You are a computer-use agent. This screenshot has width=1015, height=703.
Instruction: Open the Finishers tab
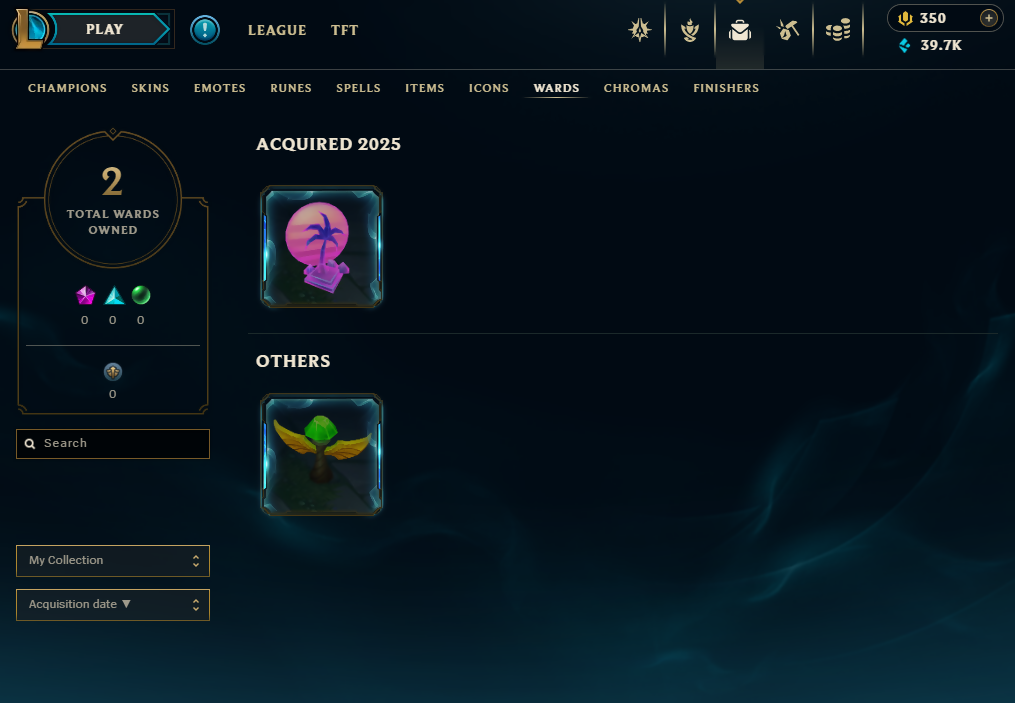click(726, 88)
